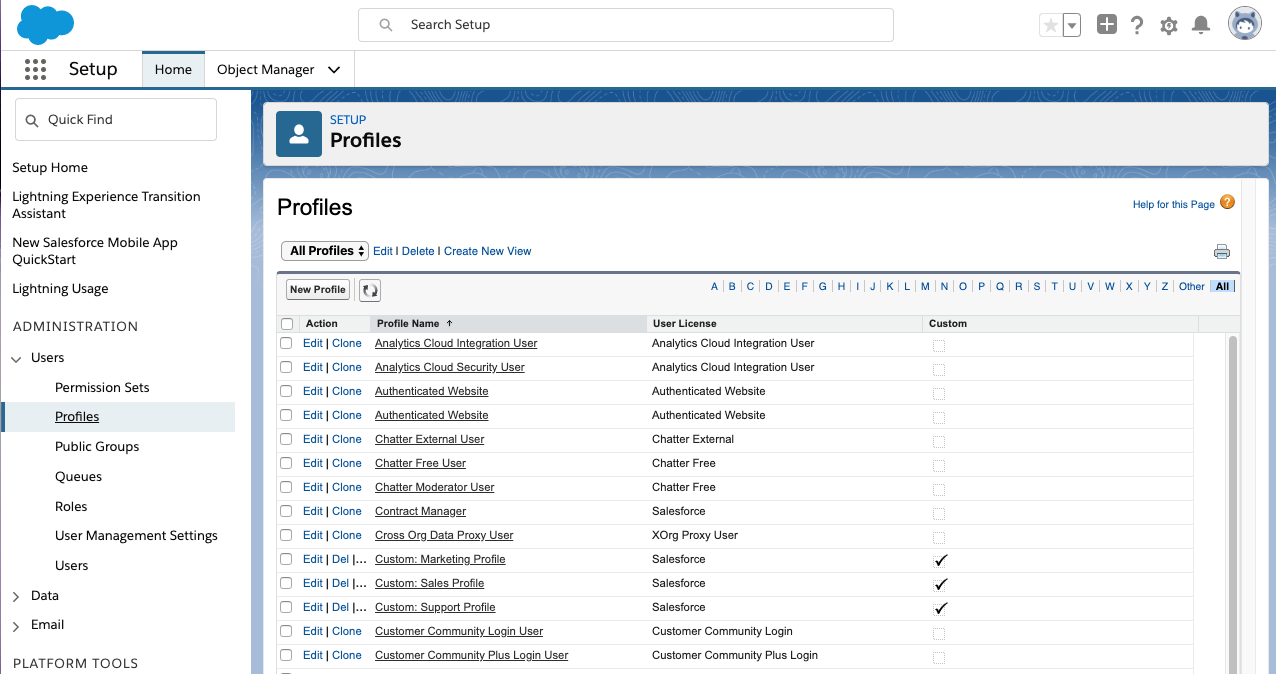Collapse the Users tree section
Image resolution: width=1276 pixels, height=674 pixels.
[17, 358]
